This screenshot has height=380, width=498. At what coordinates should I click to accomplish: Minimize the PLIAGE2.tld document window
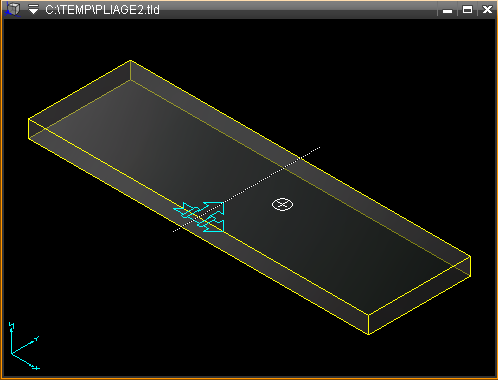click(x=447, y=10)
